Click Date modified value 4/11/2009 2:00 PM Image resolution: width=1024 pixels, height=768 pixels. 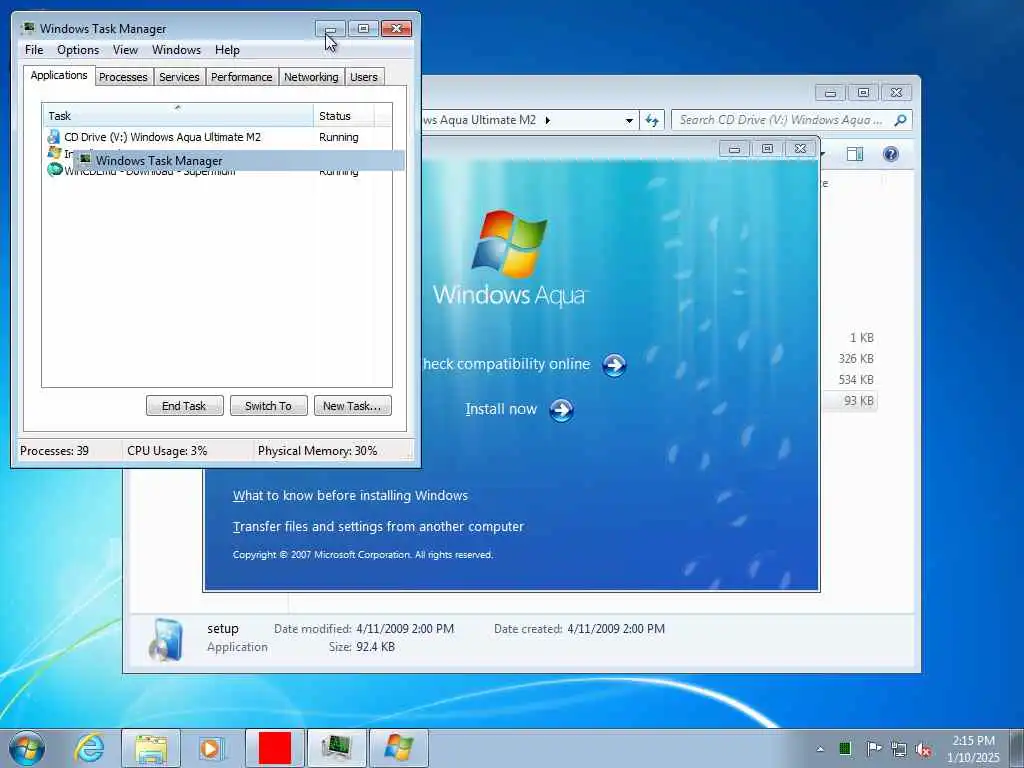[405, 629]
